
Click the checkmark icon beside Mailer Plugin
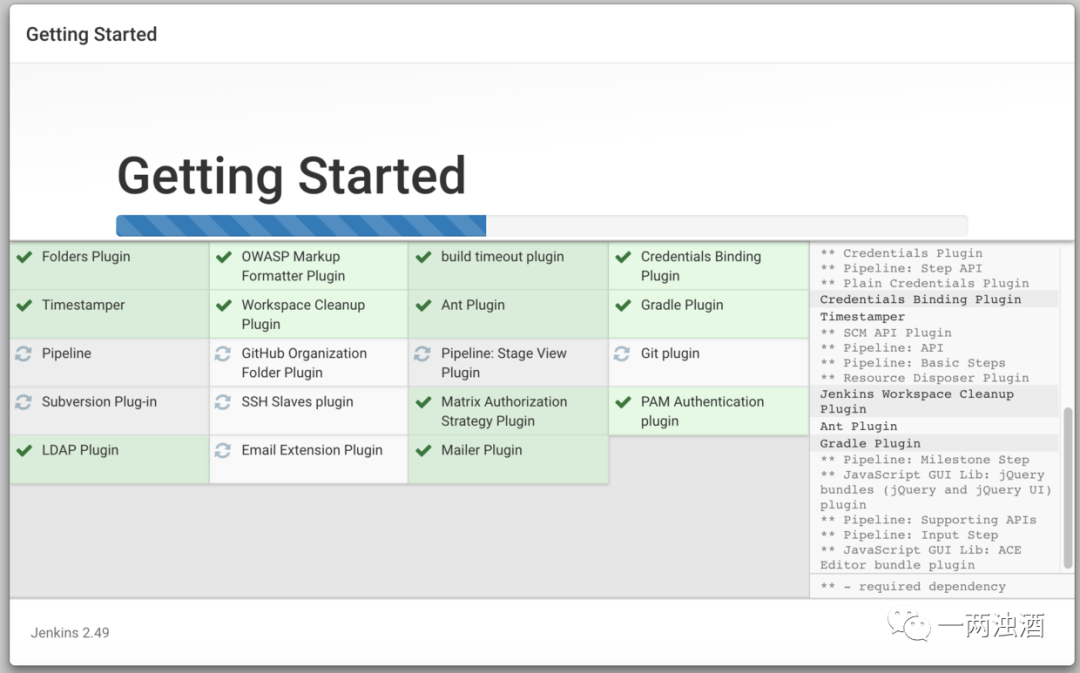pyautogui.click(x=424, y=451)
